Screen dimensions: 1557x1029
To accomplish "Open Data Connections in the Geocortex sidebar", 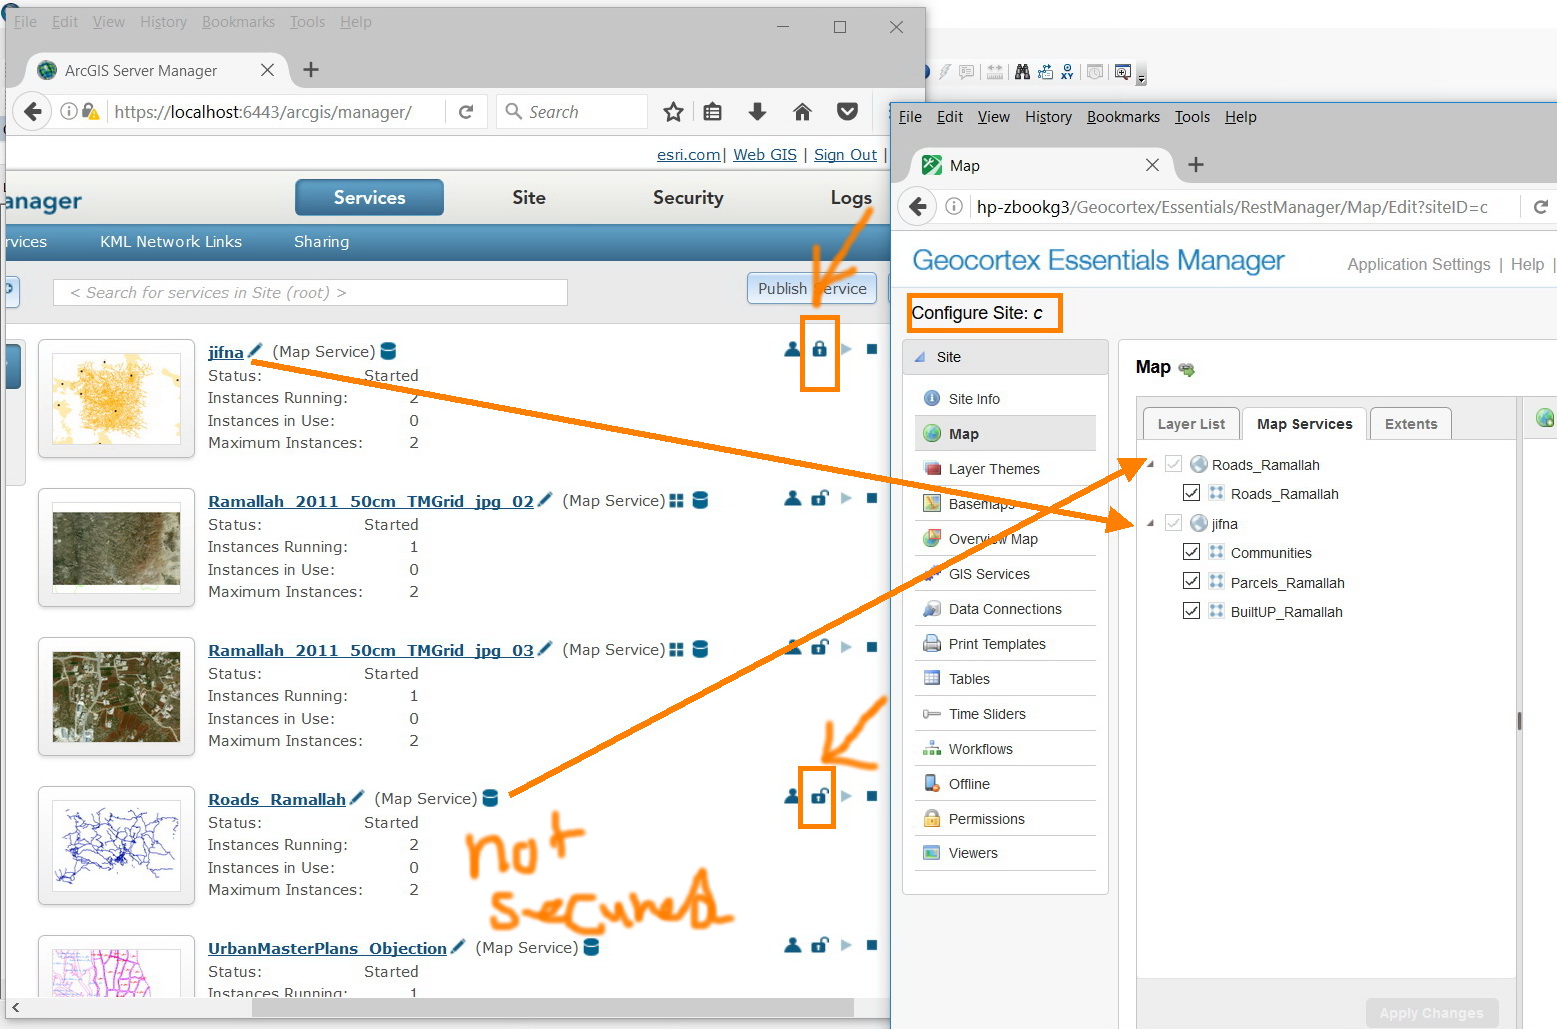I will pyautogui.click(x=1005, y=609).
